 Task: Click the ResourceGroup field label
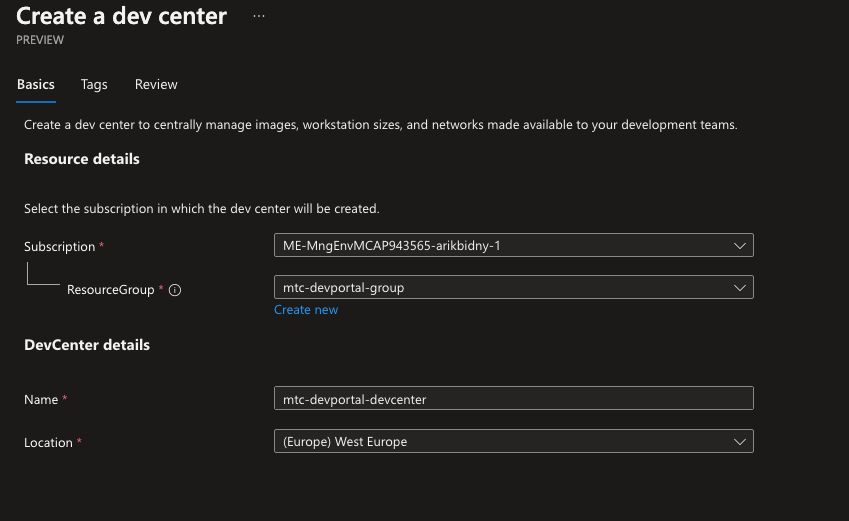point(110,290)
